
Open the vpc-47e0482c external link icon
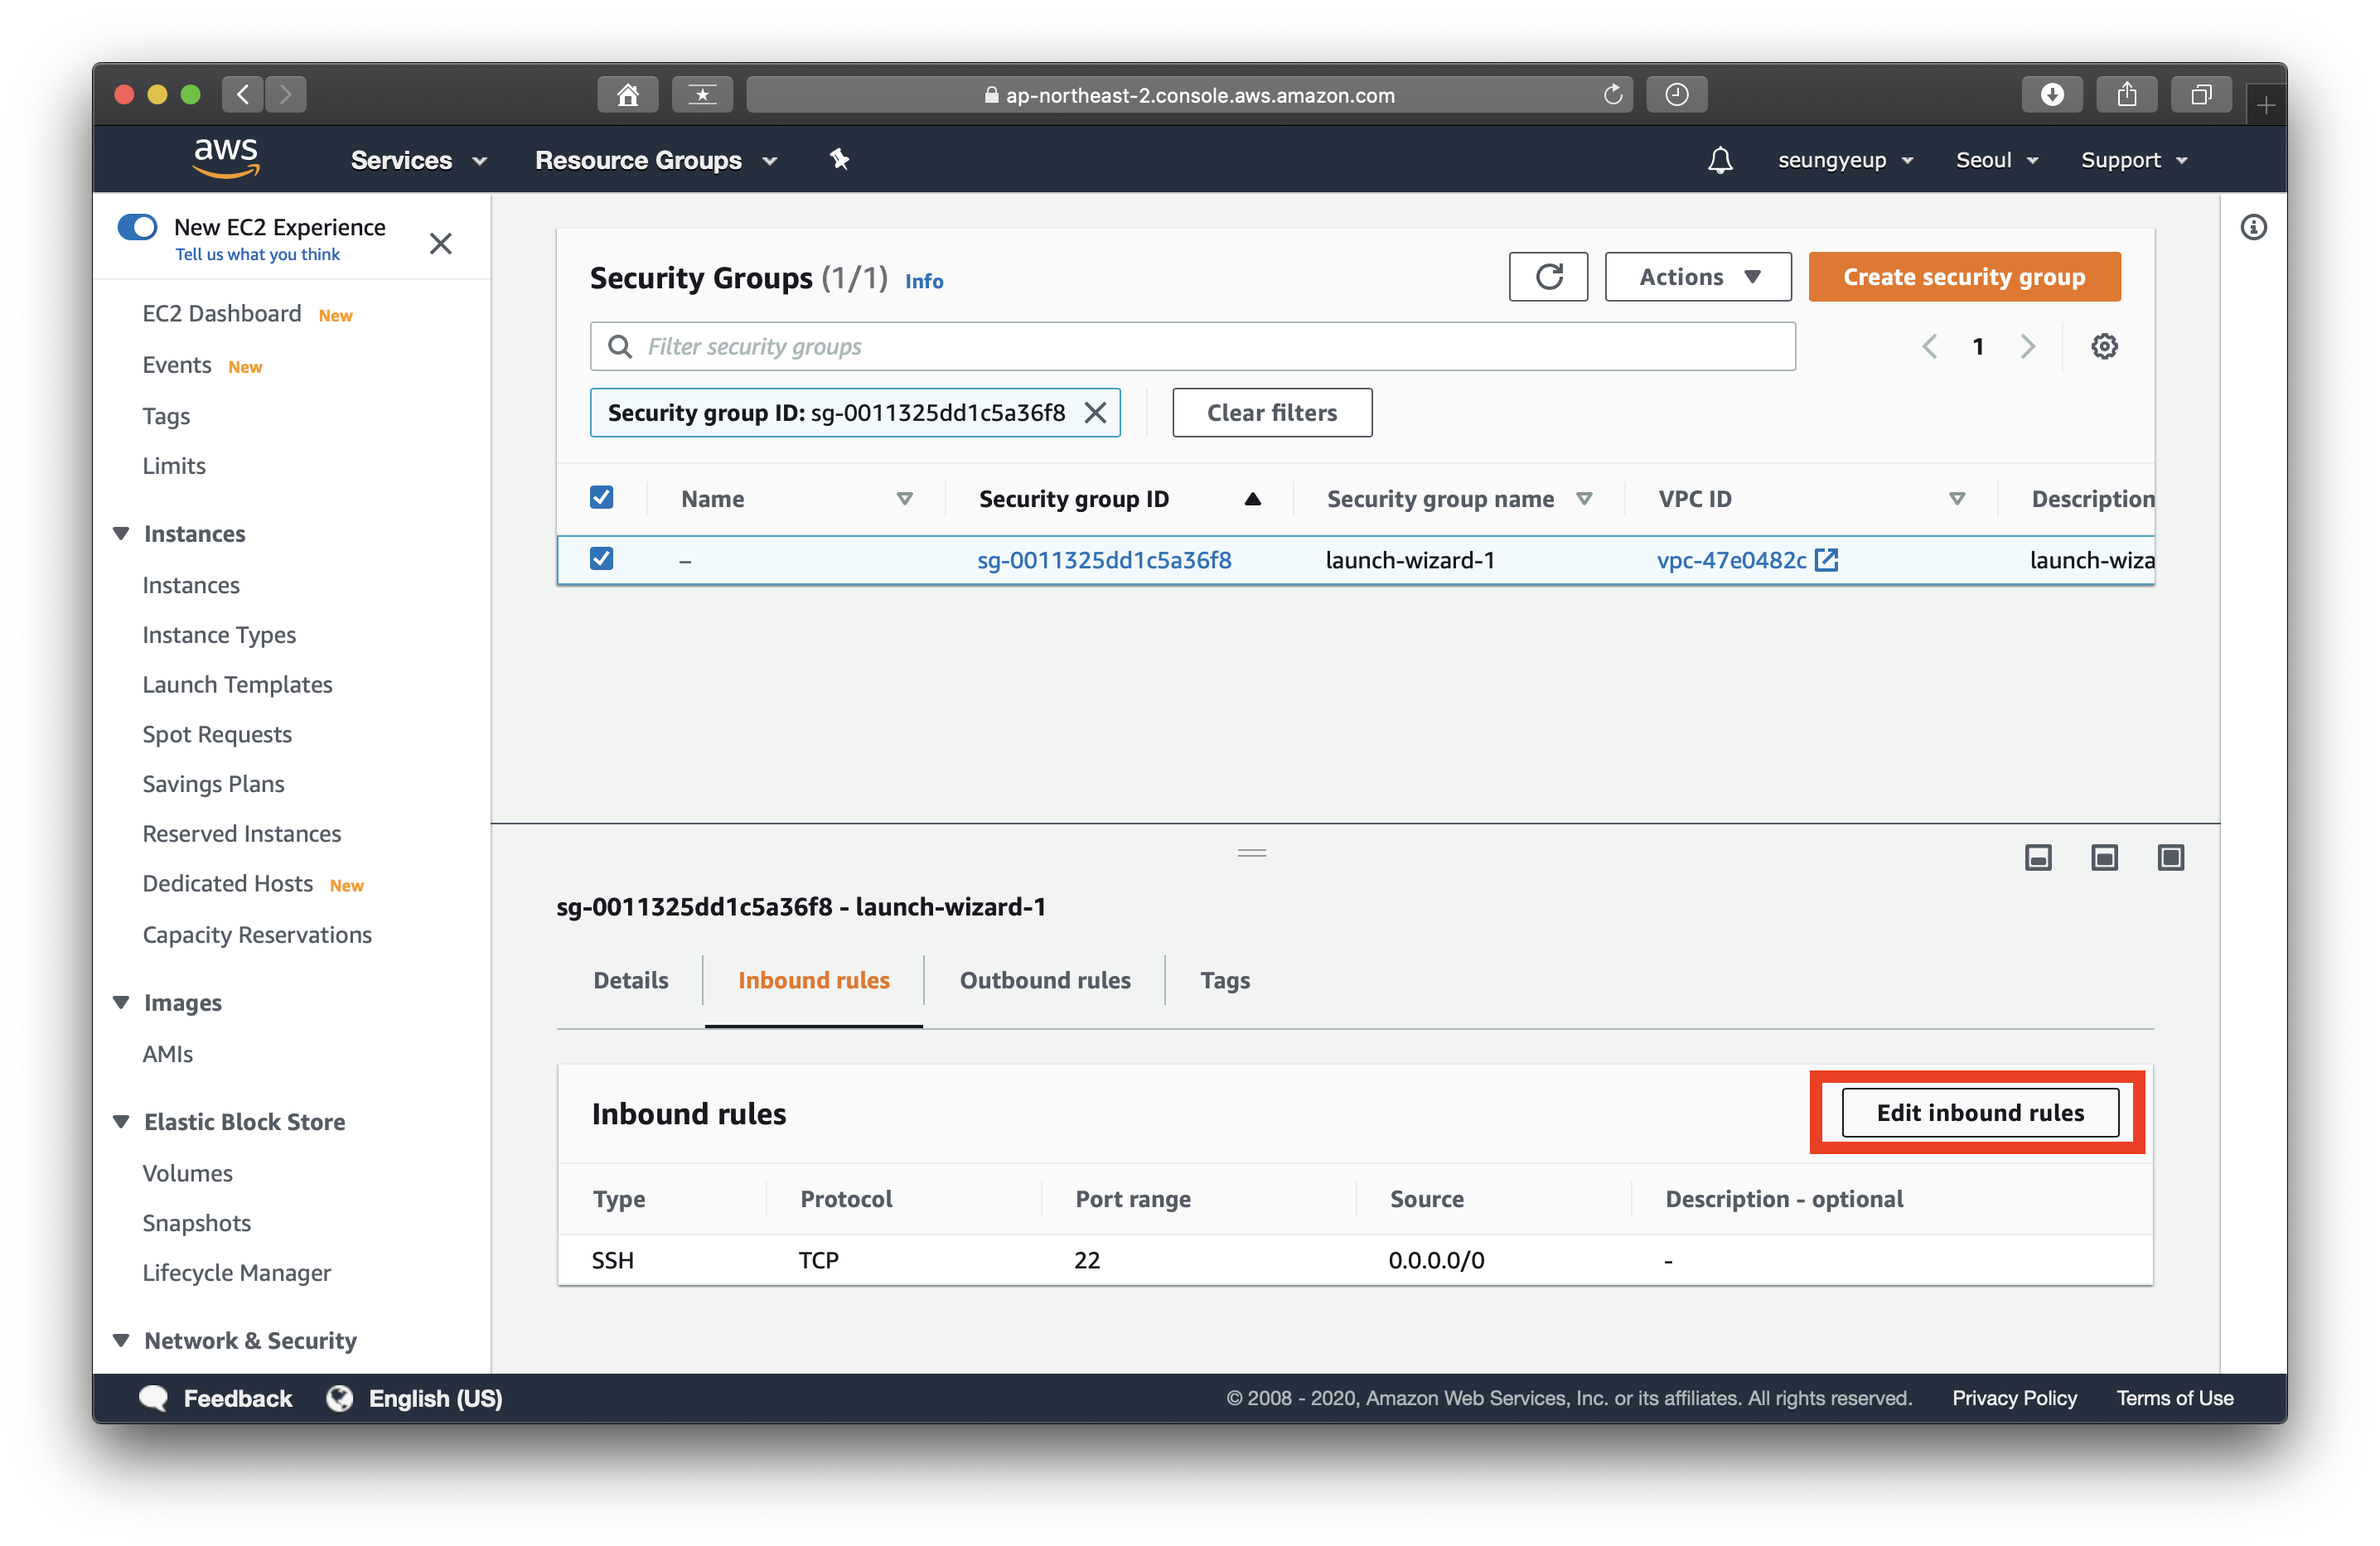(1826, 560)
